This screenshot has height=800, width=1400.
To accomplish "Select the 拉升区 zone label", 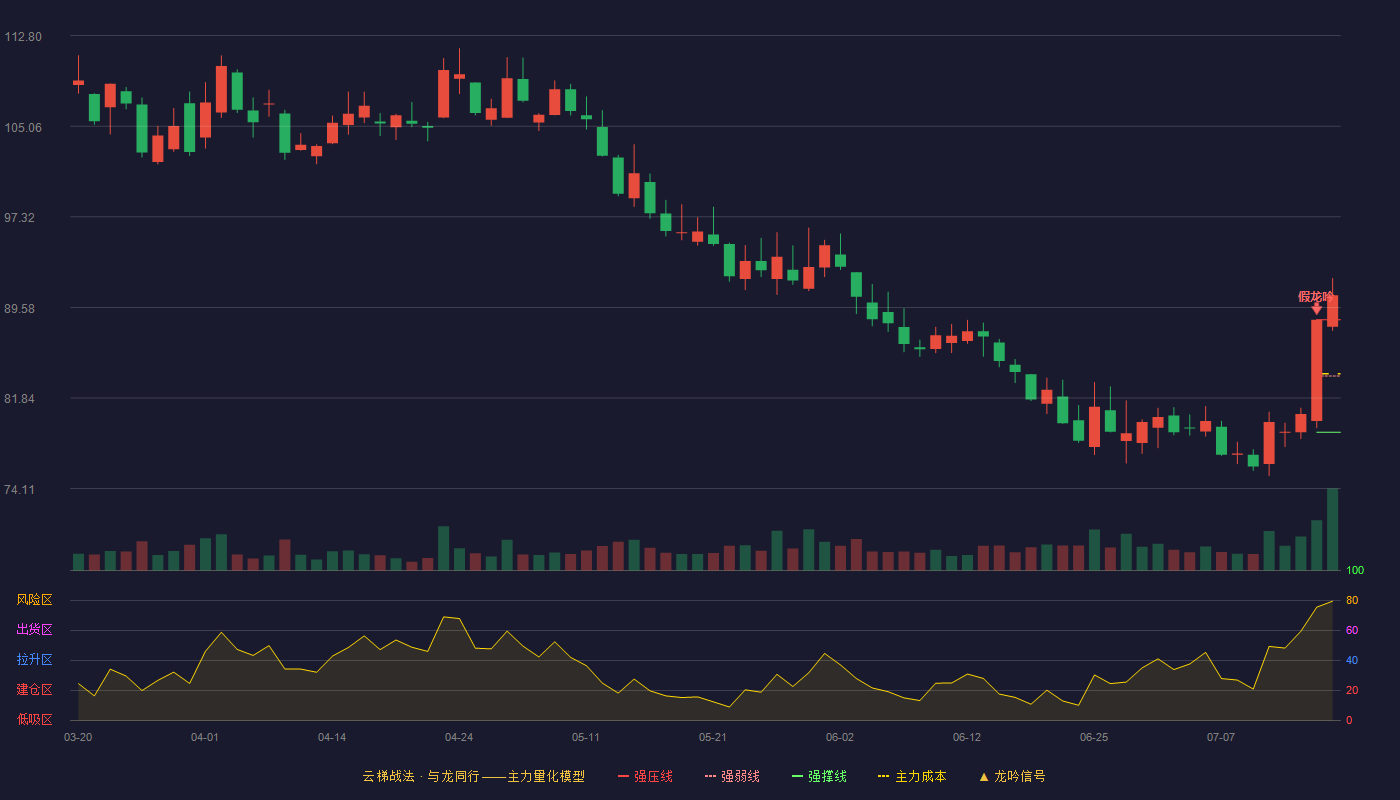I will pyautogui.click(x=34, y=660).
